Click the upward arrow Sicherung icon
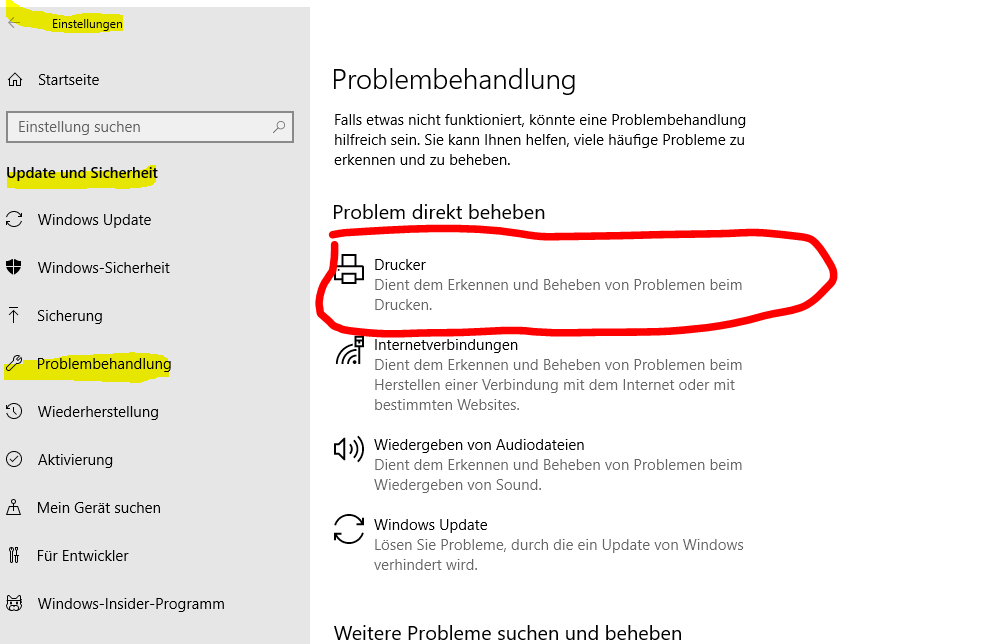This screenshot has height=644, width=998. pyautogui.click(x=13, y=315)
